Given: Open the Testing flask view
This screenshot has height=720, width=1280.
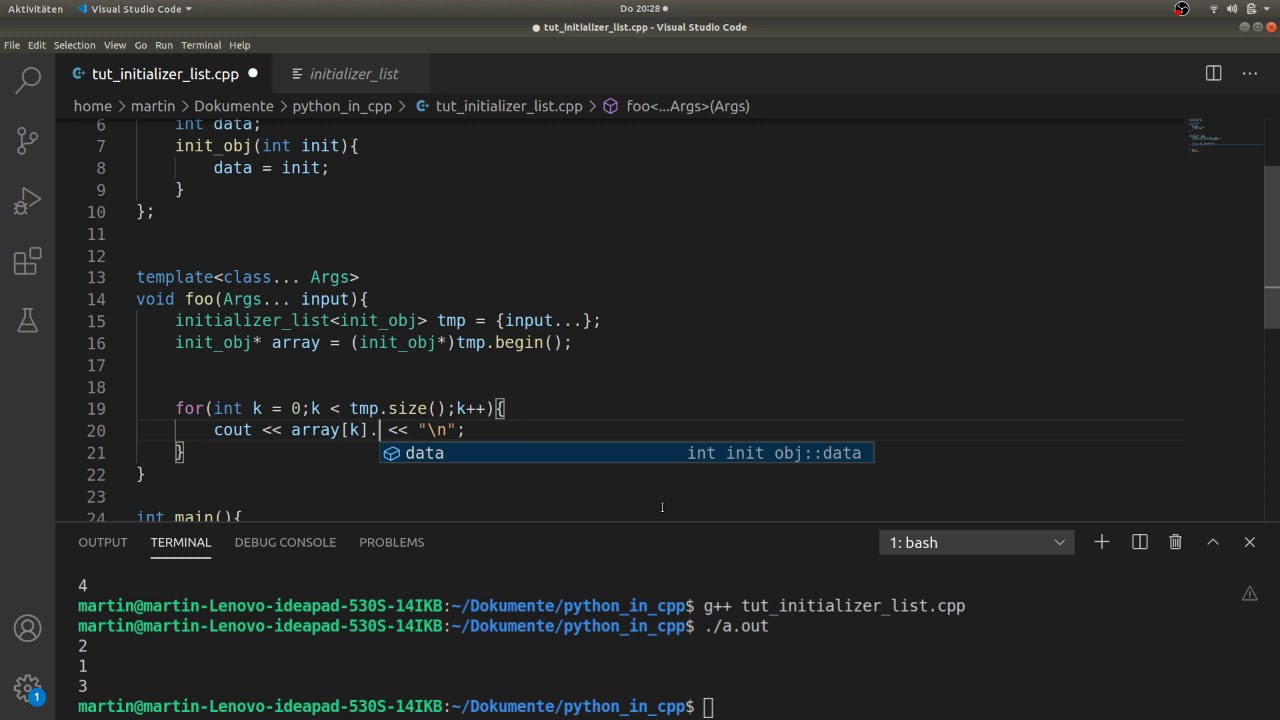Looking at the screenshot, I should 28,321.
